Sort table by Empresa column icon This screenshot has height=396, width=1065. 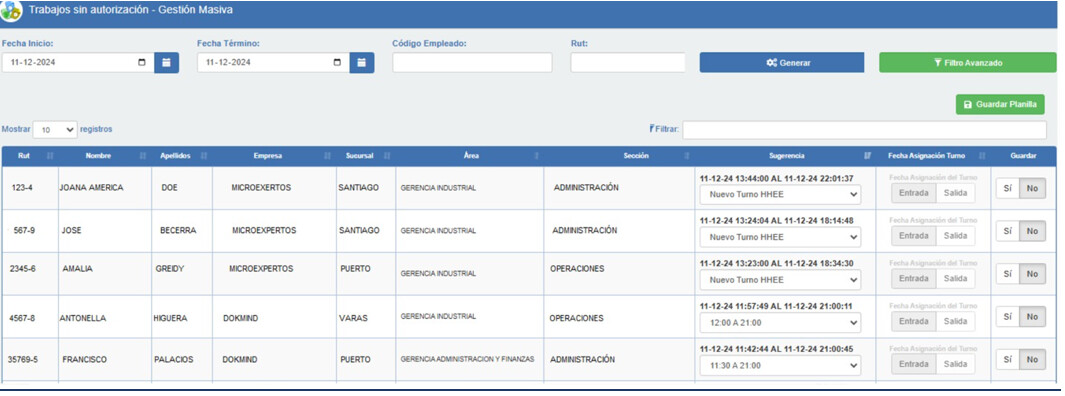click(327, 156)
